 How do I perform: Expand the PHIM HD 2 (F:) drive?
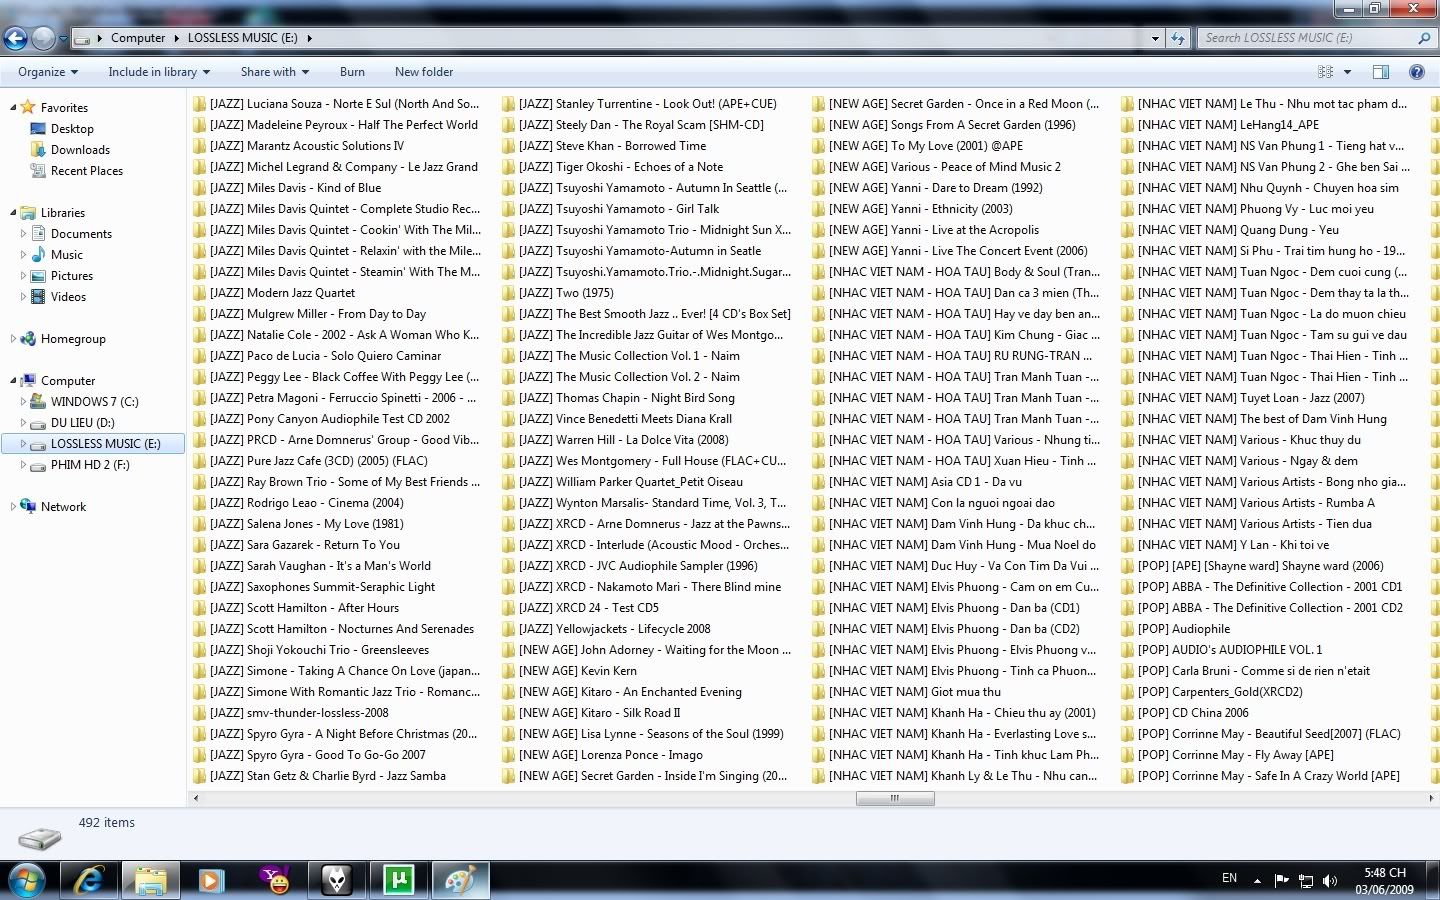[x=23, y=465]
